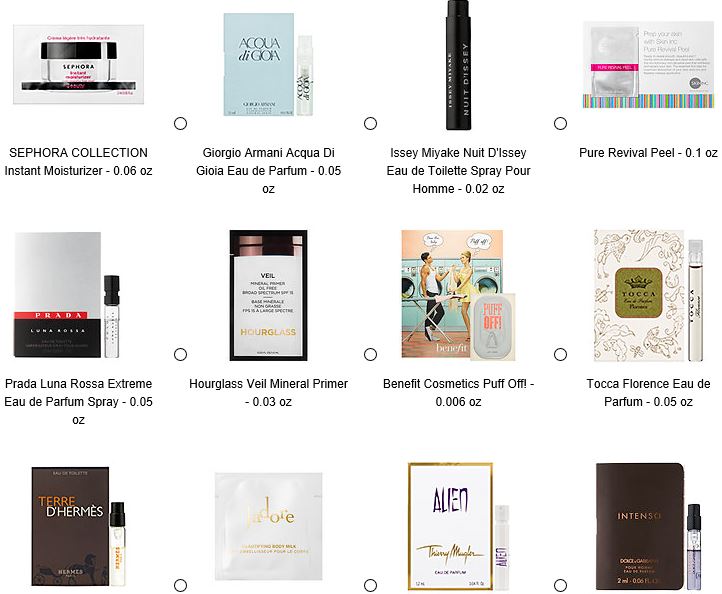Select radio button between Sephora moisturizer and Acqua Di Gioia

180,123
